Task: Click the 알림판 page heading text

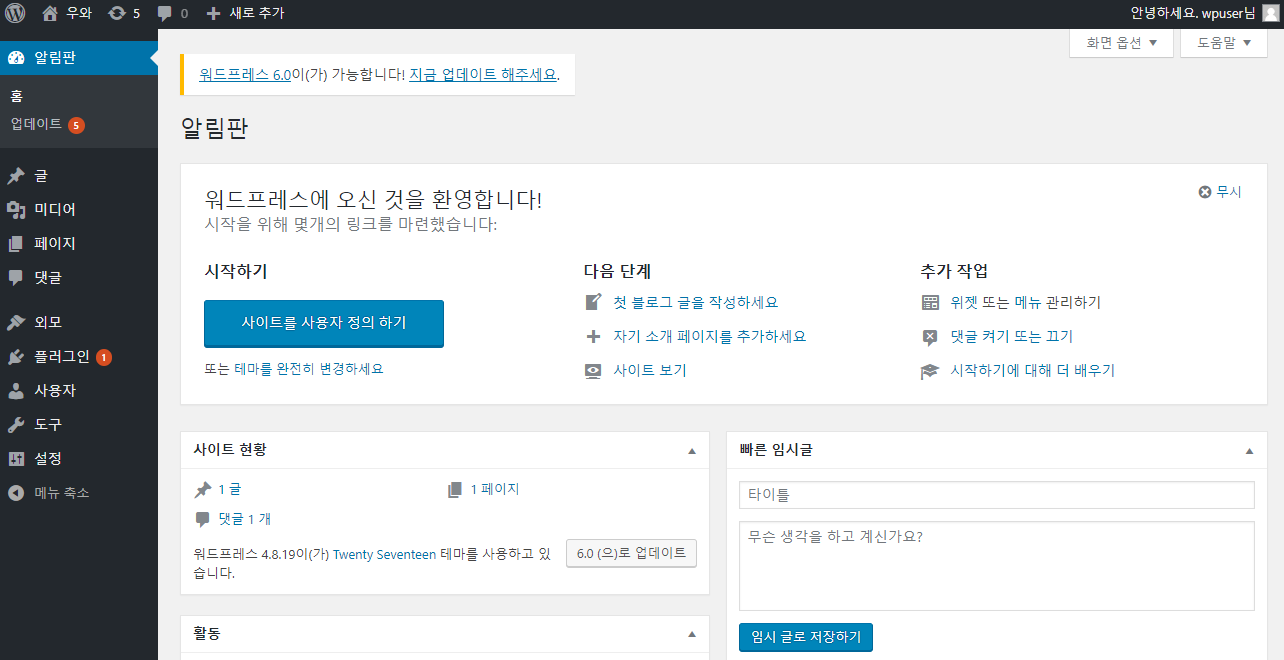Action: point(214,128)
